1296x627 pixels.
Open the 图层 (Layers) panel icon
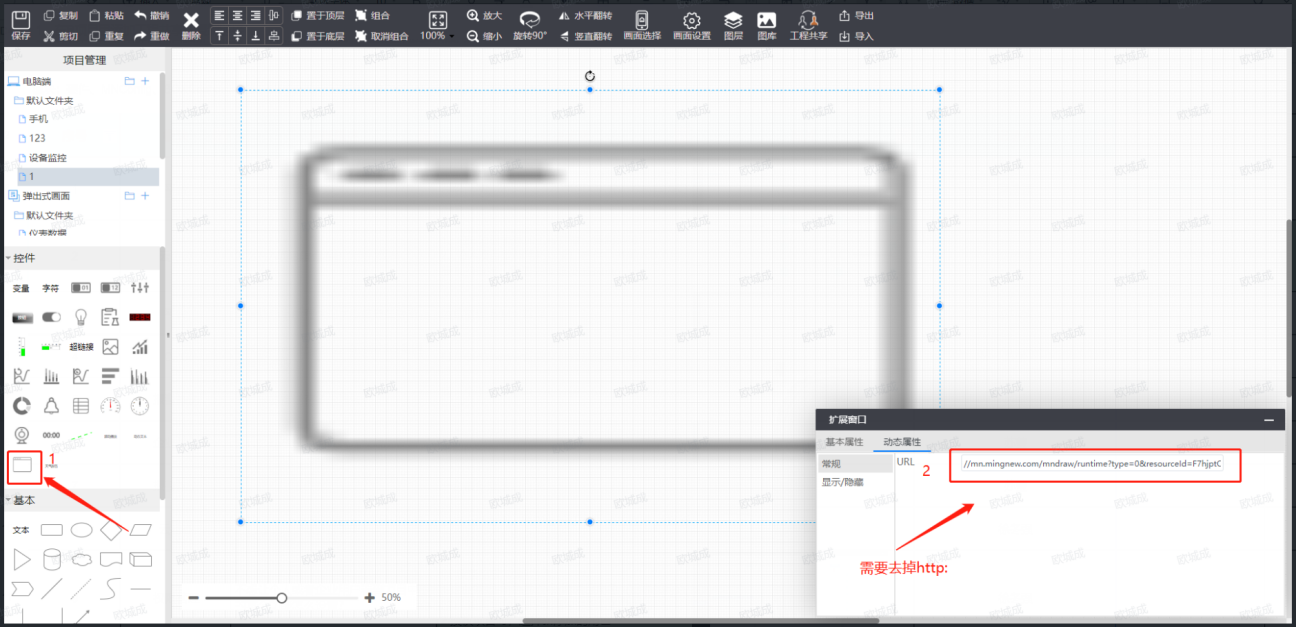733,24
